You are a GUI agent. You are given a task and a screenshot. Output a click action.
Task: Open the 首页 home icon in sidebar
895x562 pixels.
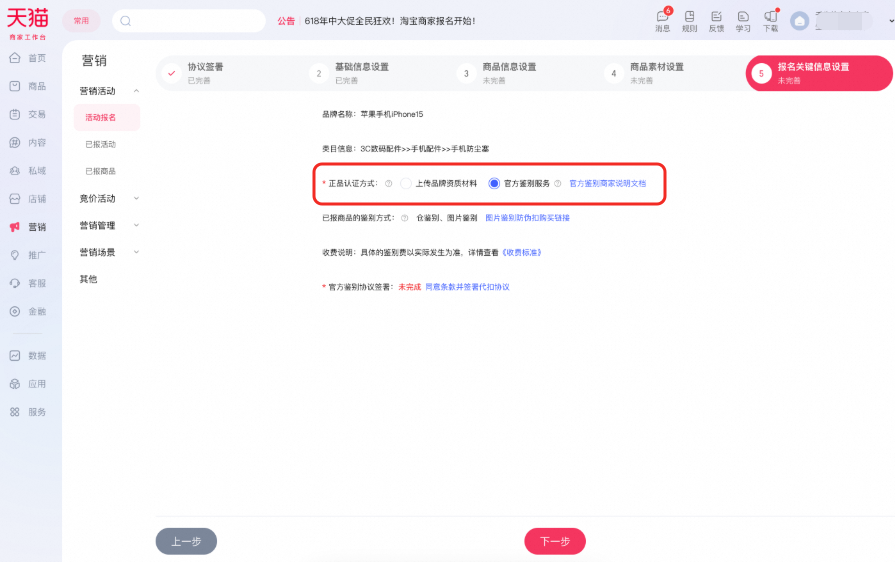15,58
